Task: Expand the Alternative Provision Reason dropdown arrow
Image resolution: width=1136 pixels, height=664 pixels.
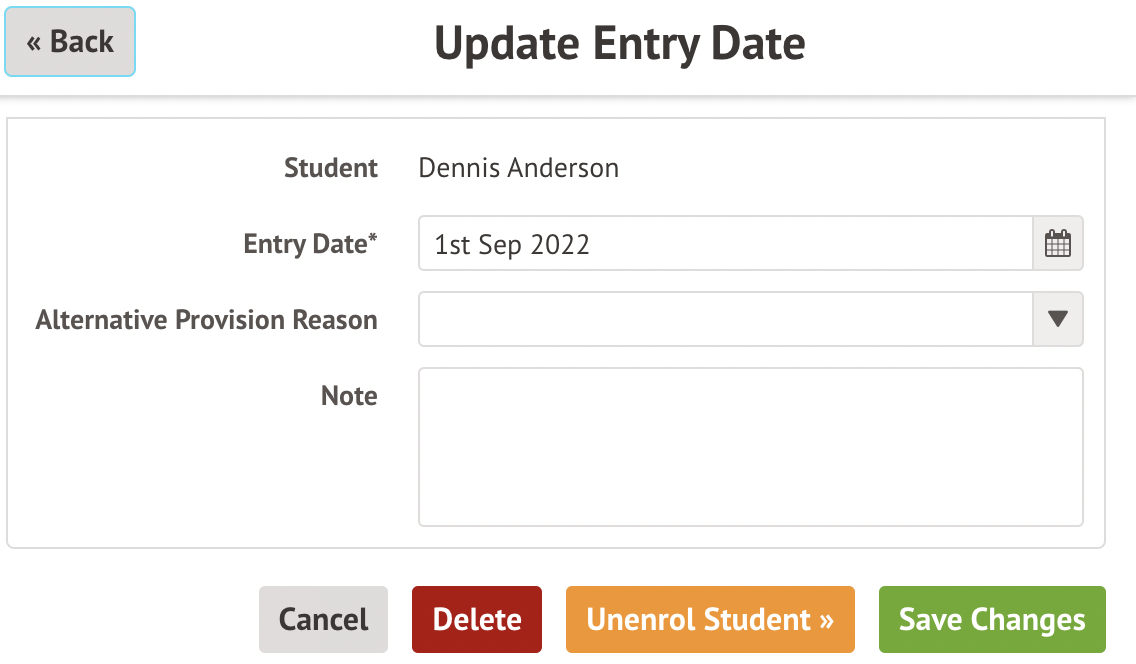Action: [1058, 319]
